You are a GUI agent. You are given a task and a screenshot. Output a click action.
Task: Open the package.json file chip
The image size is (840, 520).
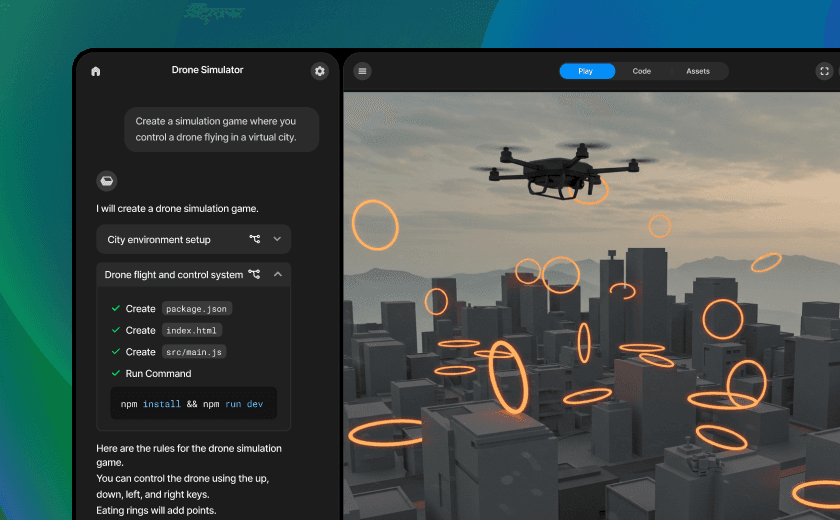pos(196,309)
